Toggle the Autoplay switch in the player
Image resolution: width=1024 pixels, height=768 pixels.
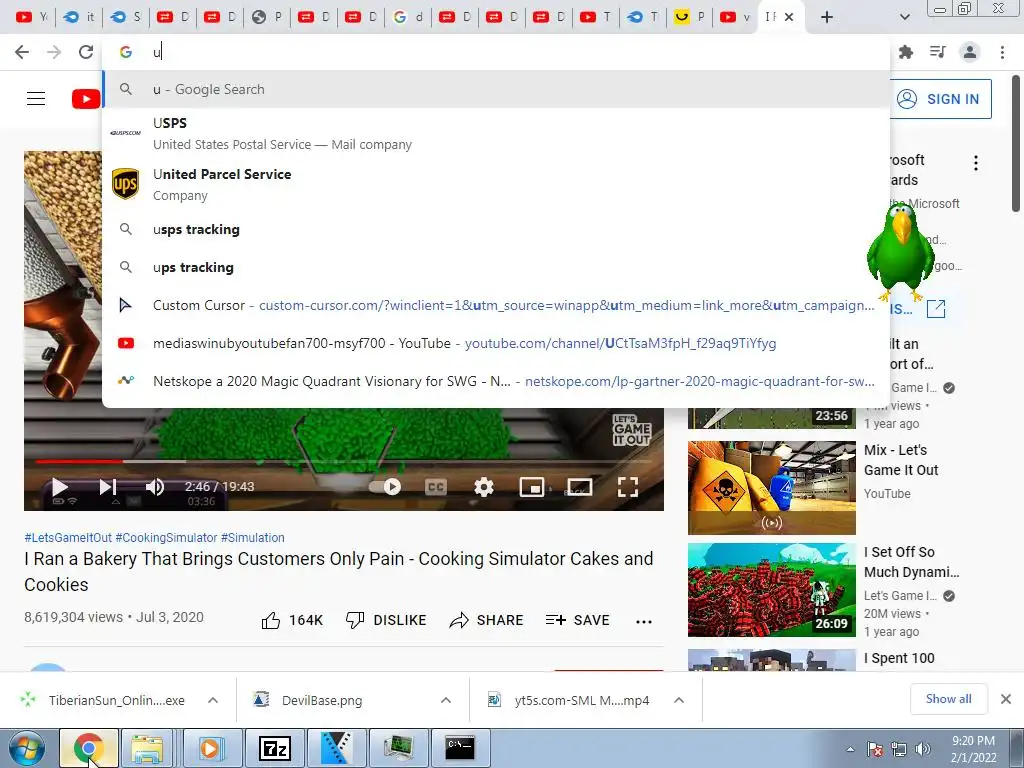[x=385, y=487]
